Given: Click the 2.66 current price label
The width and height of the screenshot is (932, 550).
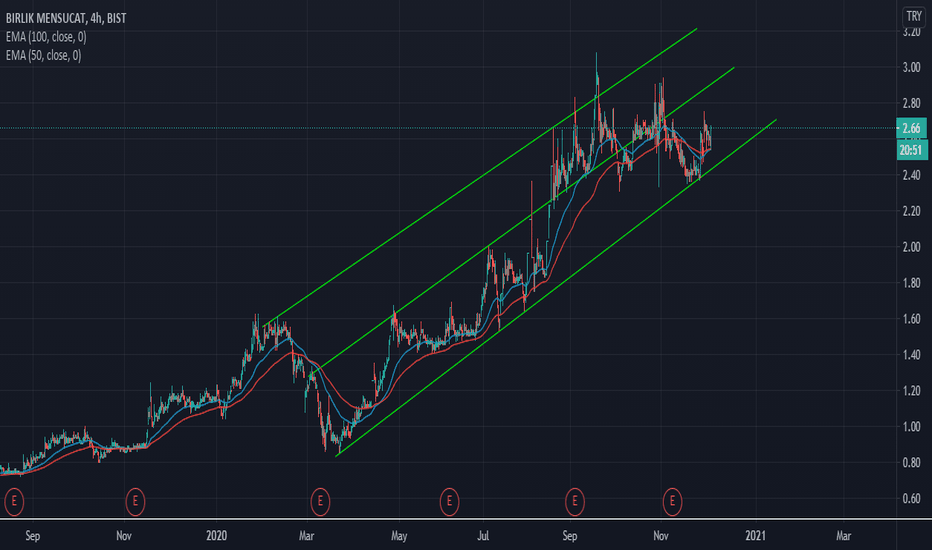Looking at the screenshot, I should click(x=912, y=128).
